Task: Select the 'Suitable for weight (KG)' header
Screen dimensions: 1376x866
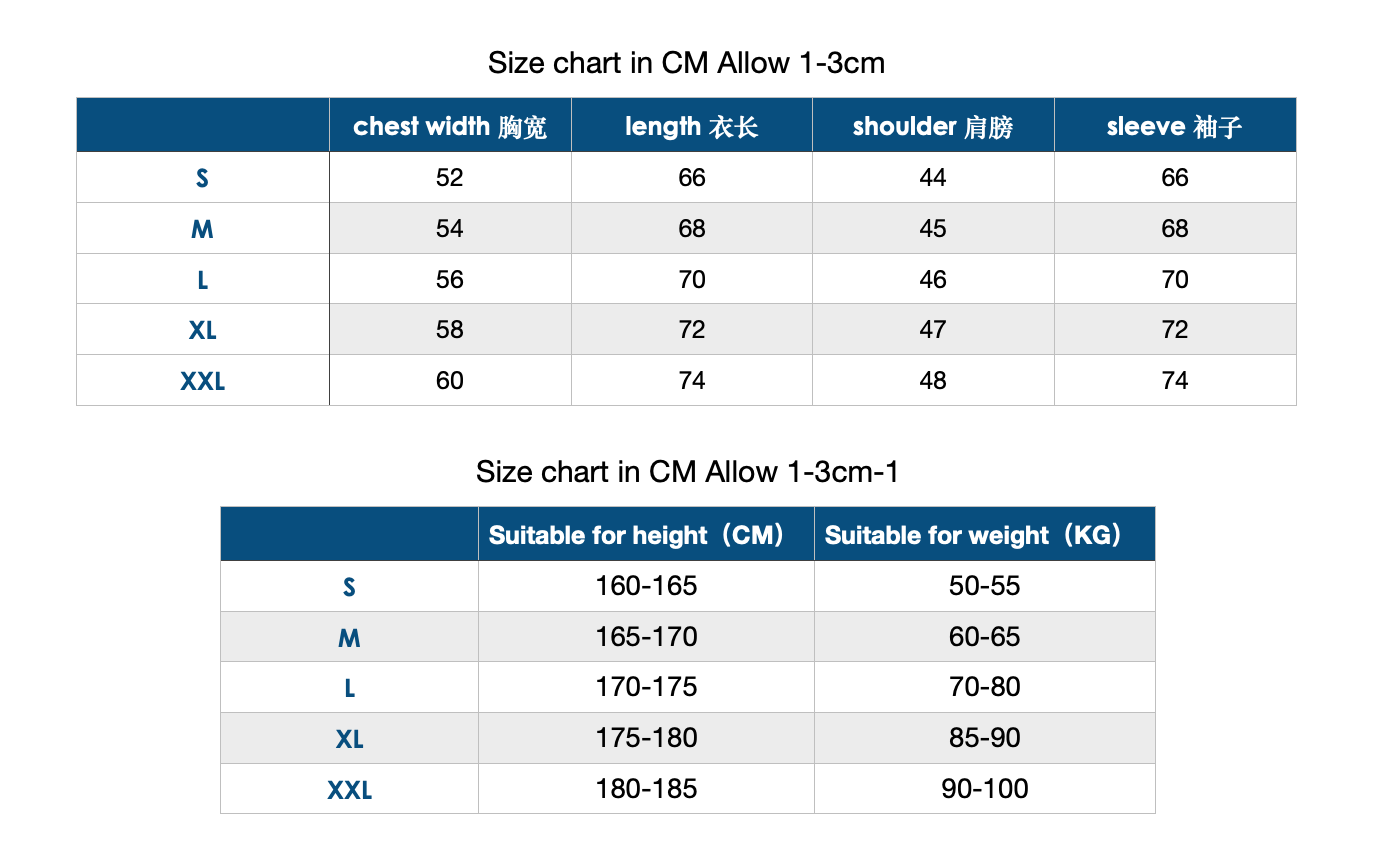Action: click(x=985, y=535)
